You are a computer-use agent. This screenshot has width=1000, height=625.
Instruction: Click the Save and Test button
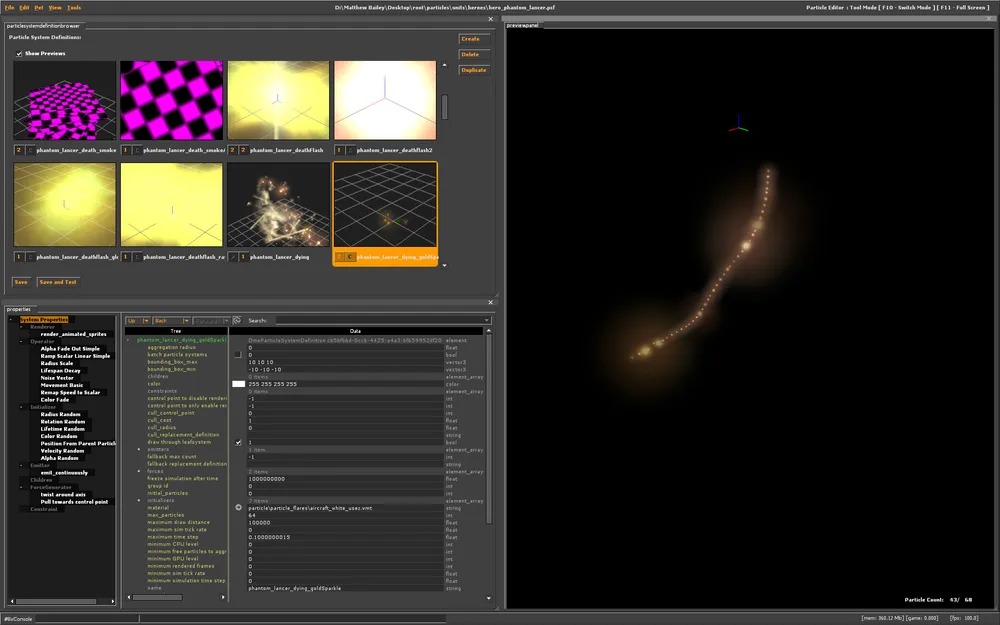pos(58,282)
